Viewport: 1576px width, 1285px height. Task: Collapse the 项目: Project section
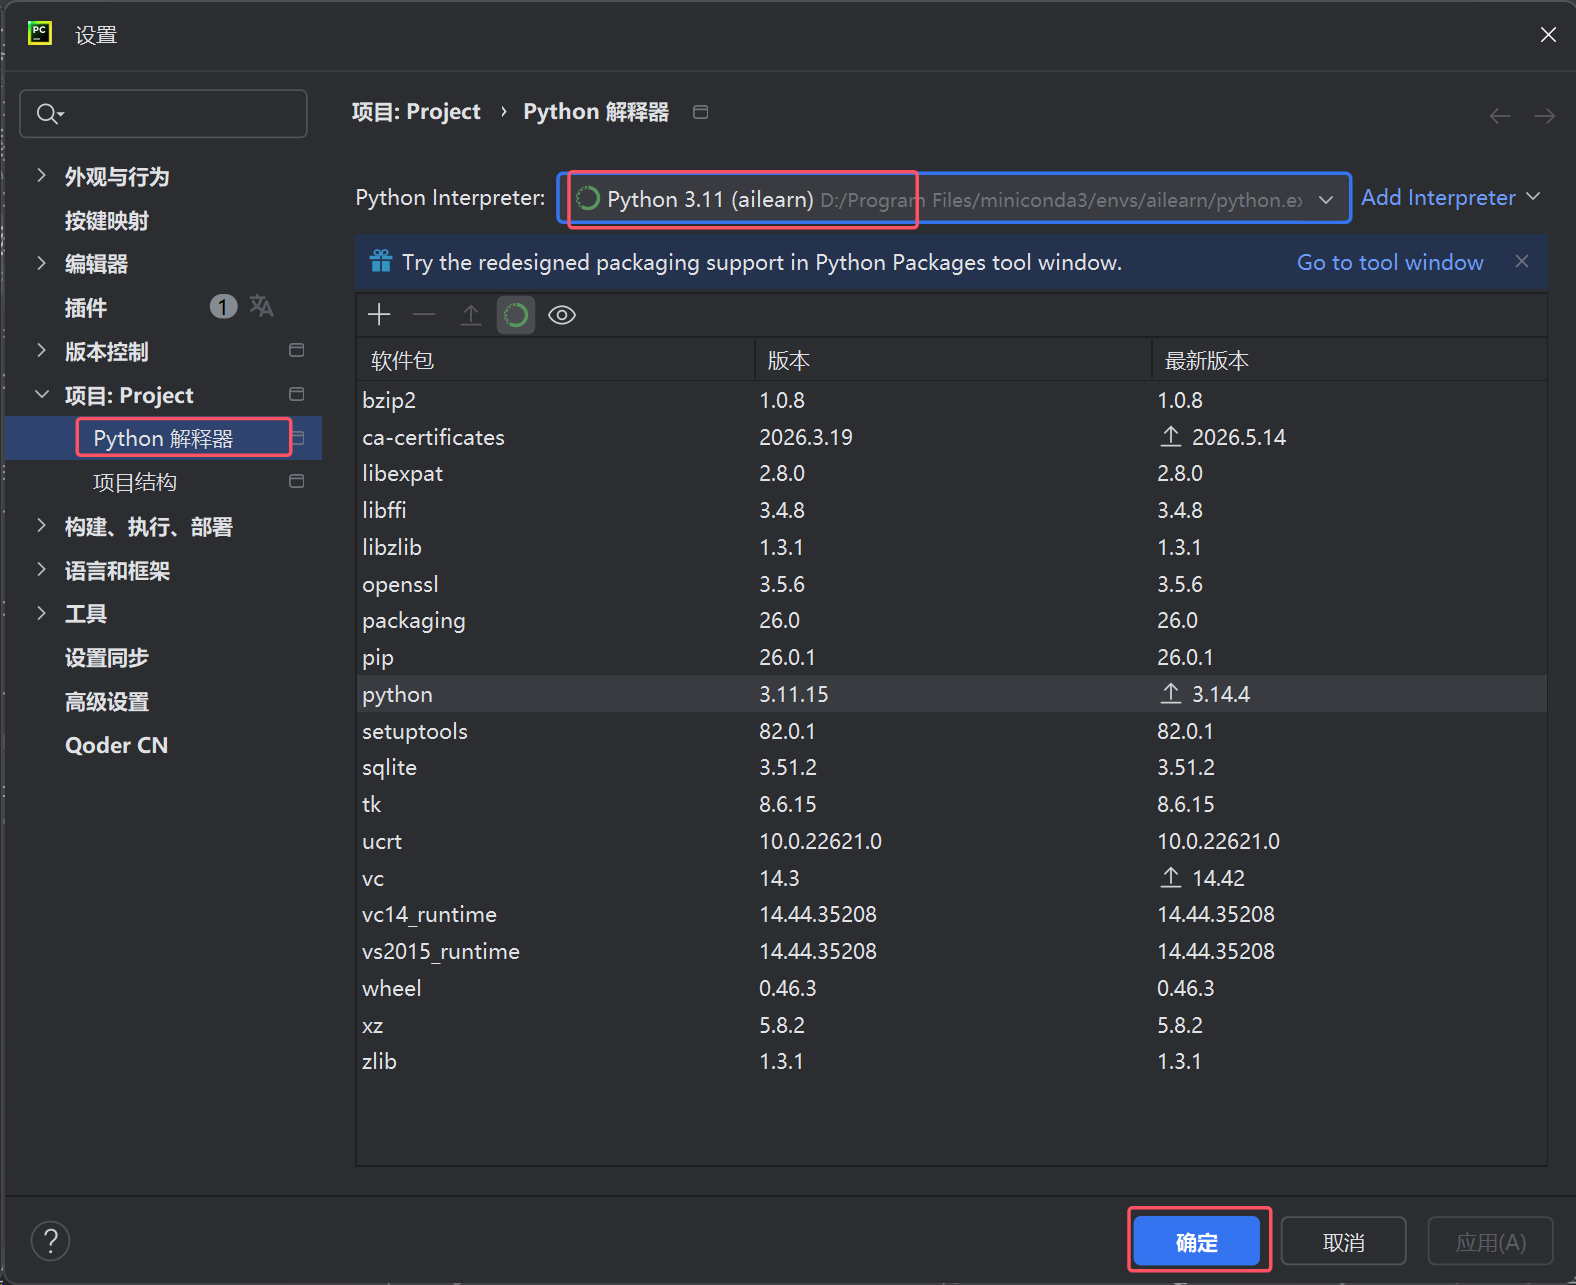(41, 394)
